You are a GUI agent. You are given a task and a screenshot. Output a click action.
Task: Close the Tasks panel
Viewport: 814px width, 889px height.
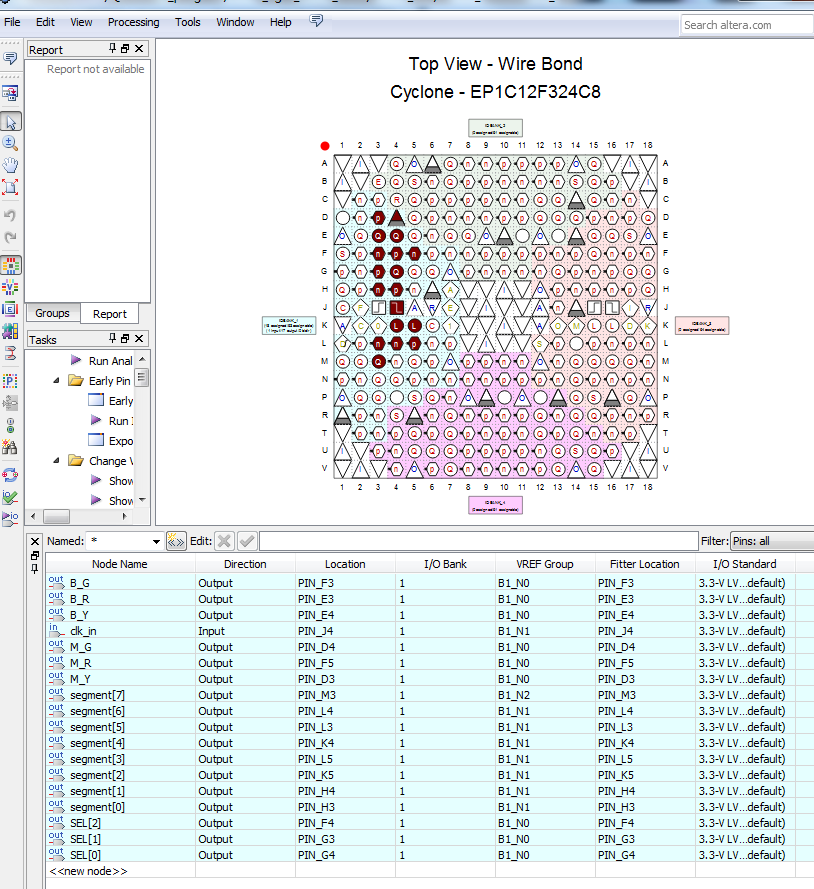pos(139,338)
